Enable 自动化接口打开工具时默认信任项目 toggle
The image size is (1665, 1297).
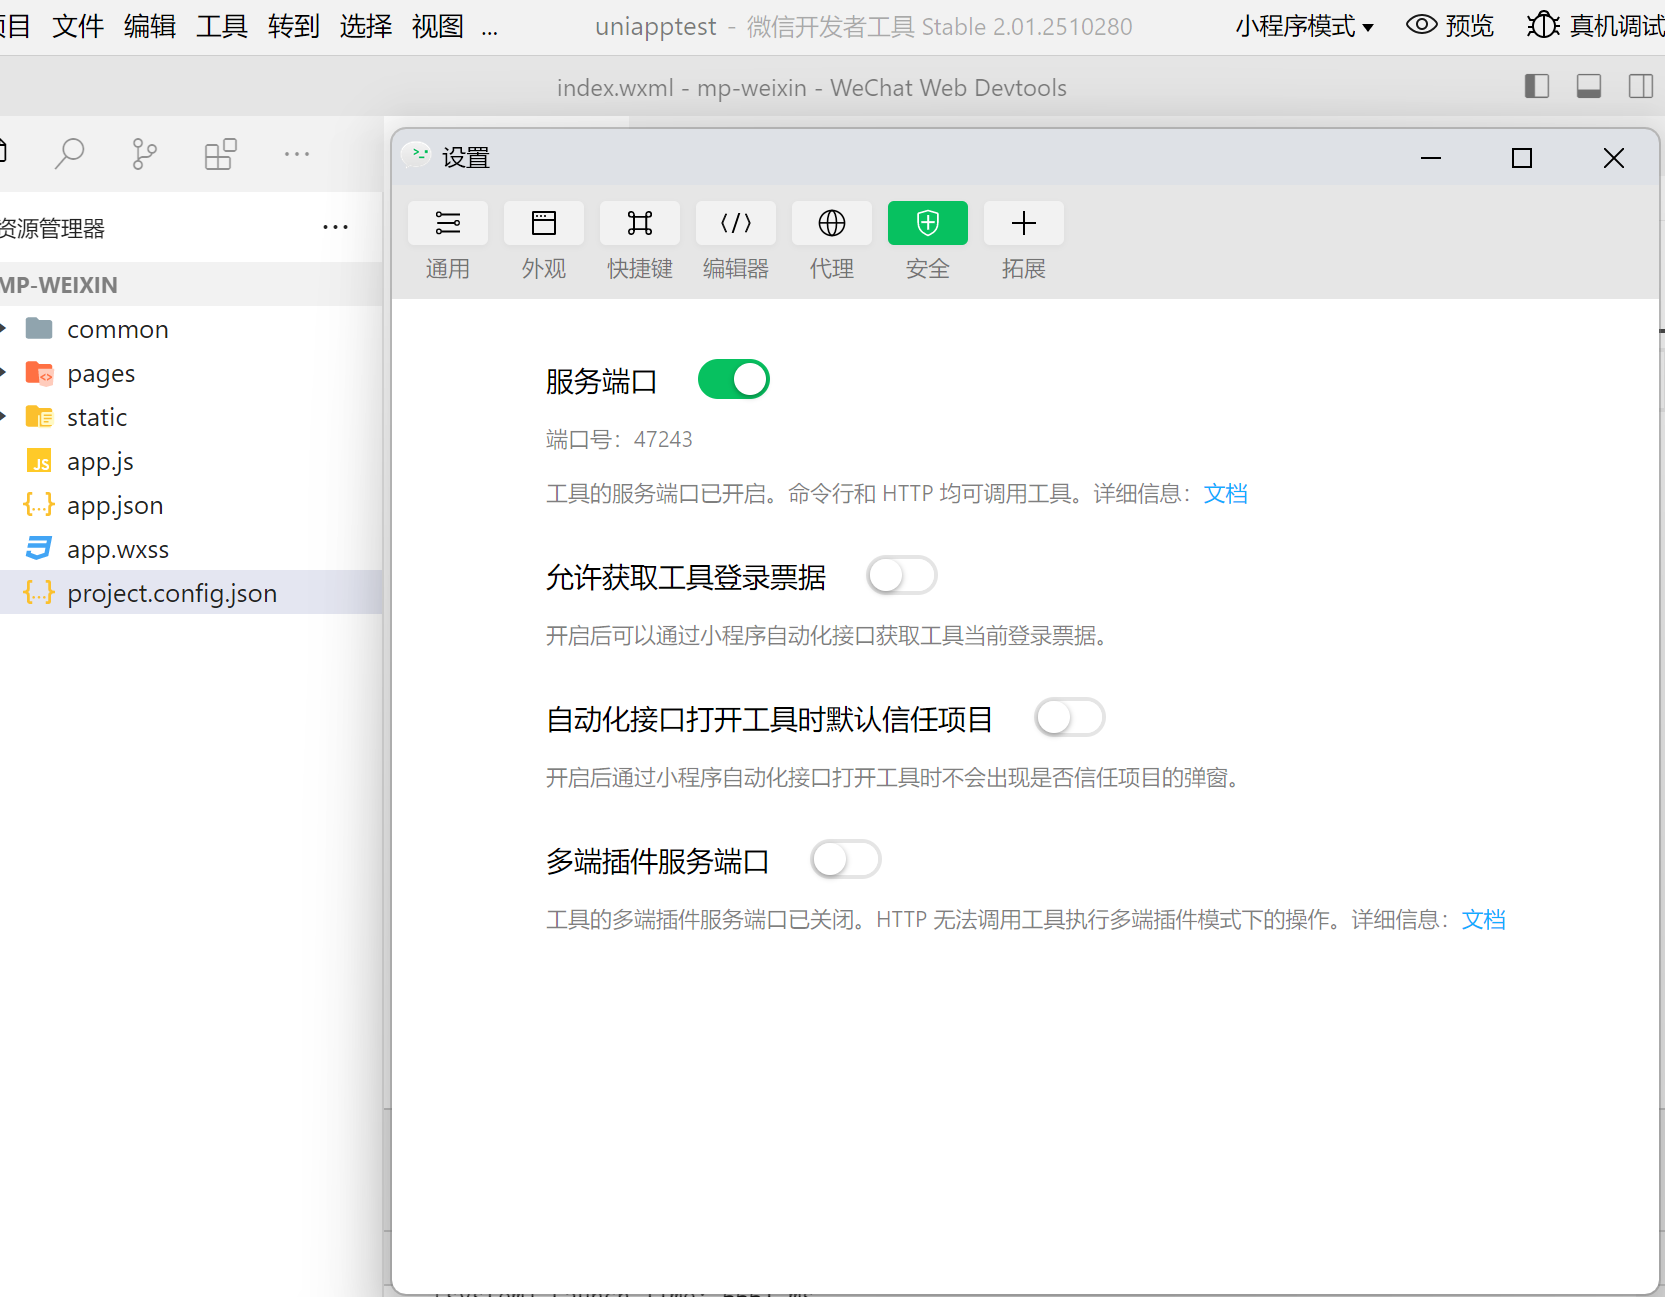[x=1069, y=718]
